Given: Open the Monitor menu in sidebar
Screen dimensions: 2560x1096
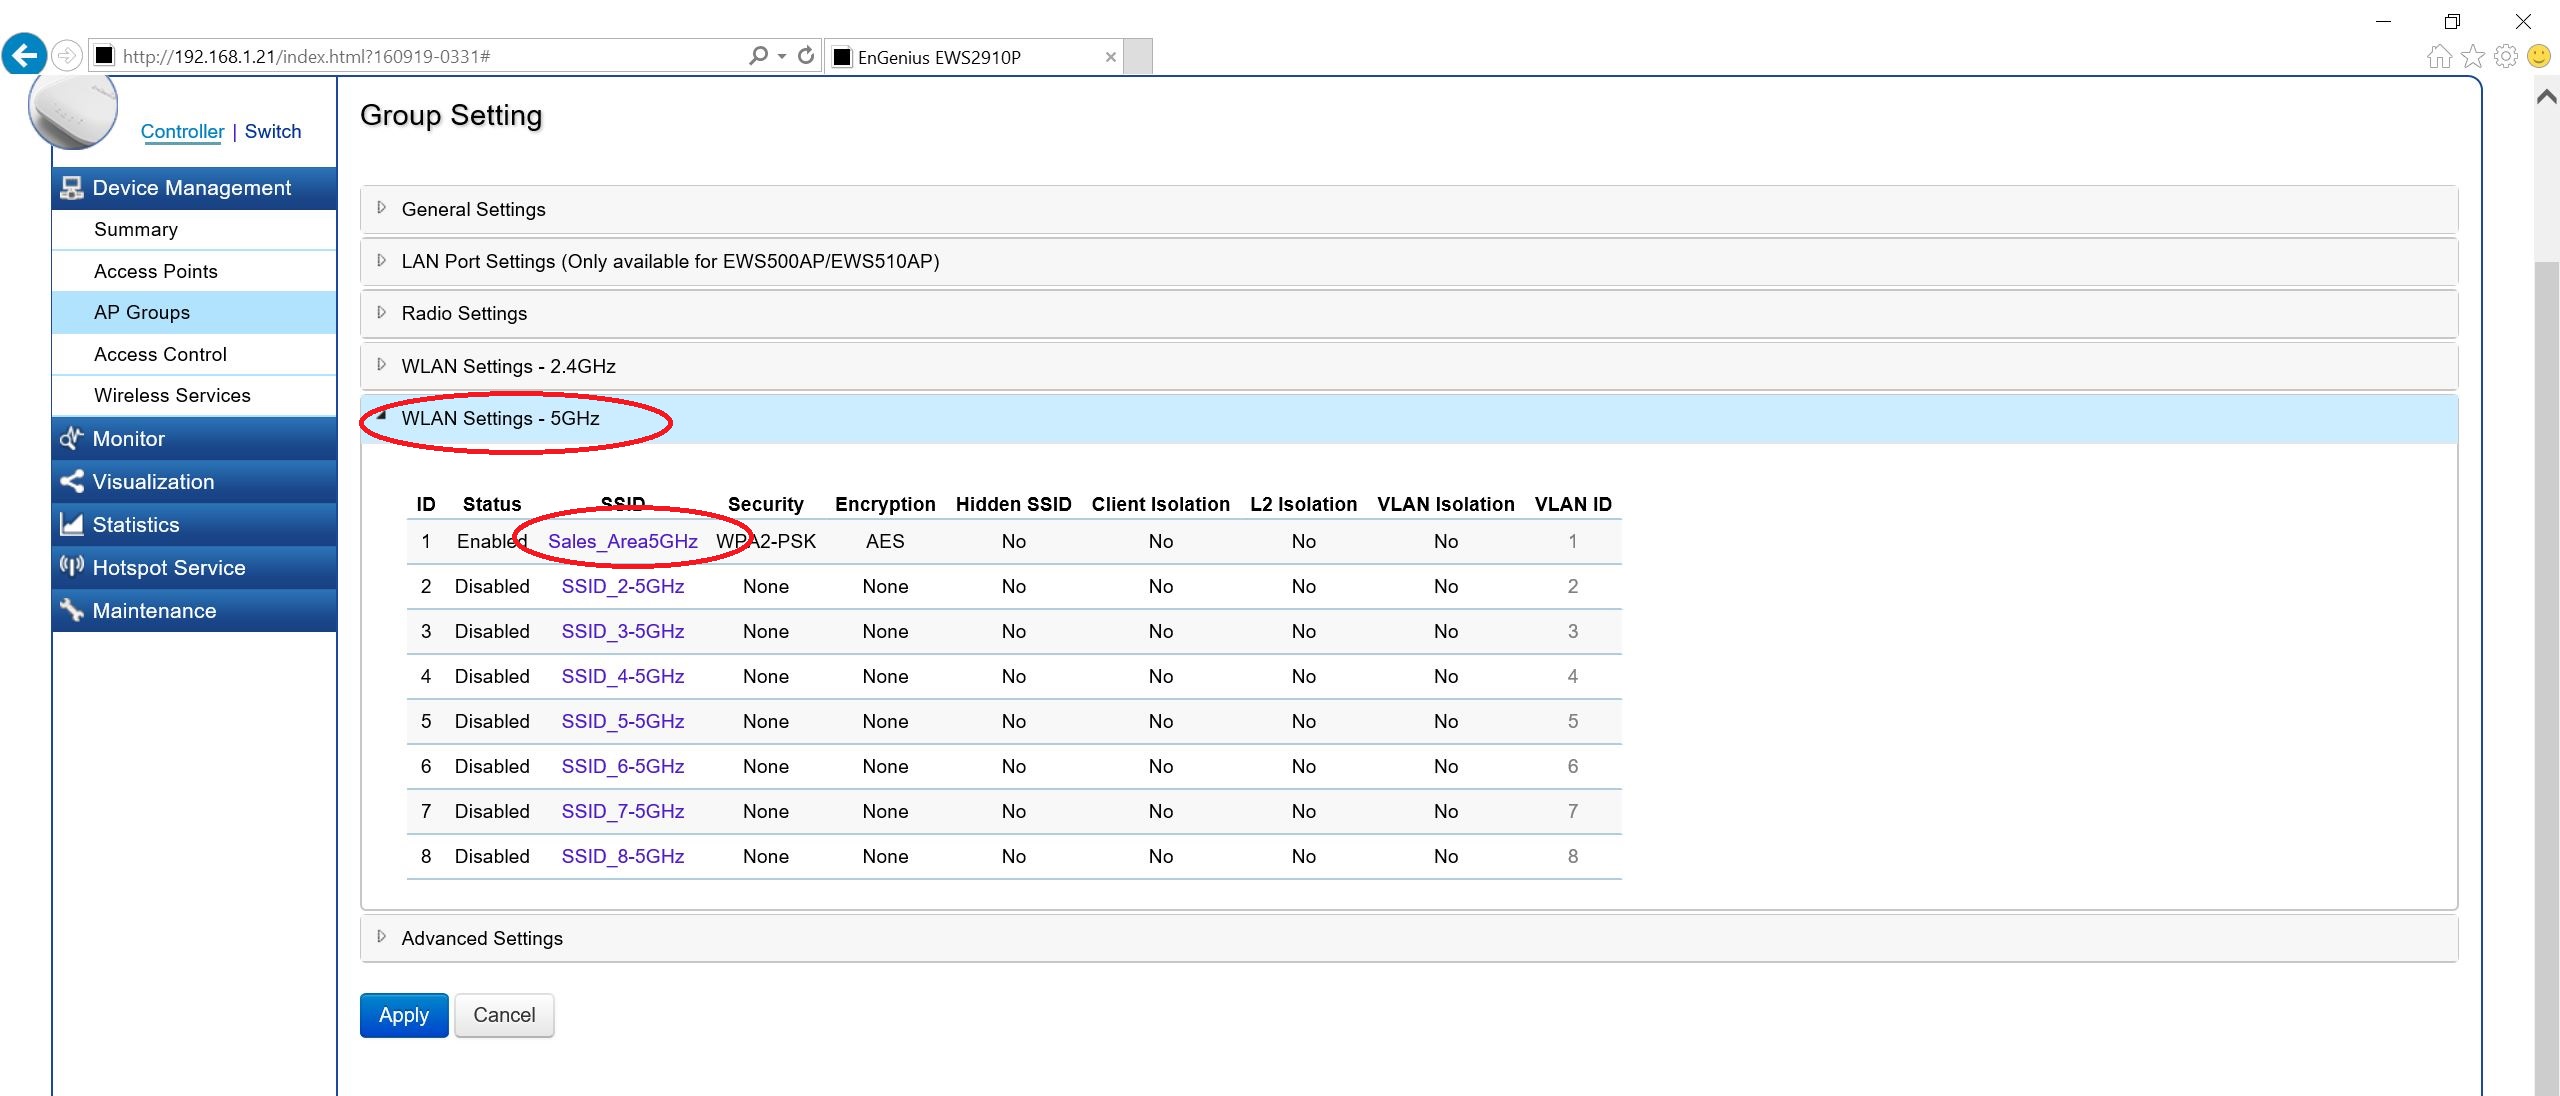Looking at the screenshot, I should click(x=128, y=438).
